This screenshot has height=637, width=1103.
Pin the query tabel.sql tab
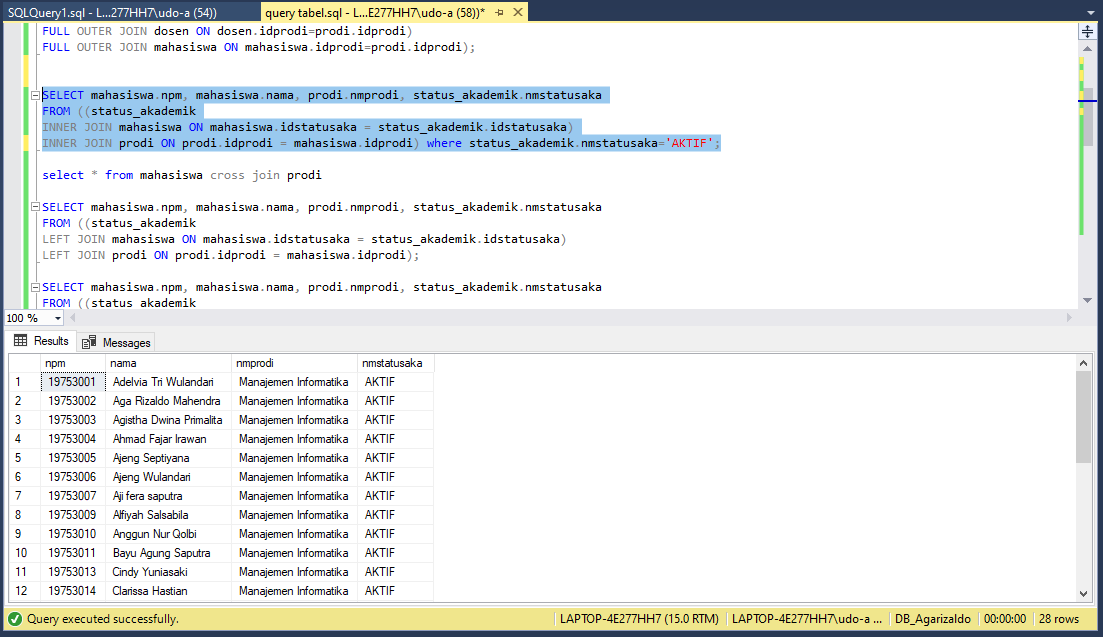click(500, 13)
